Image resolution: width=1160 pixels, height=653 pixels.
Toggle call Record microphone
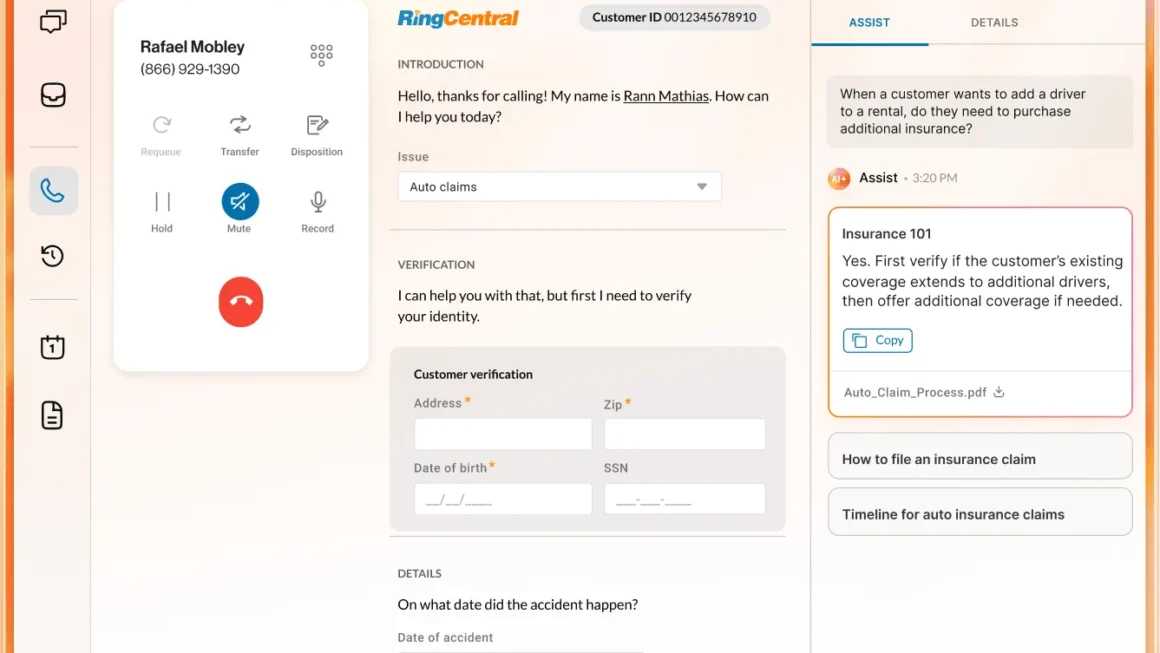(318, 202)
